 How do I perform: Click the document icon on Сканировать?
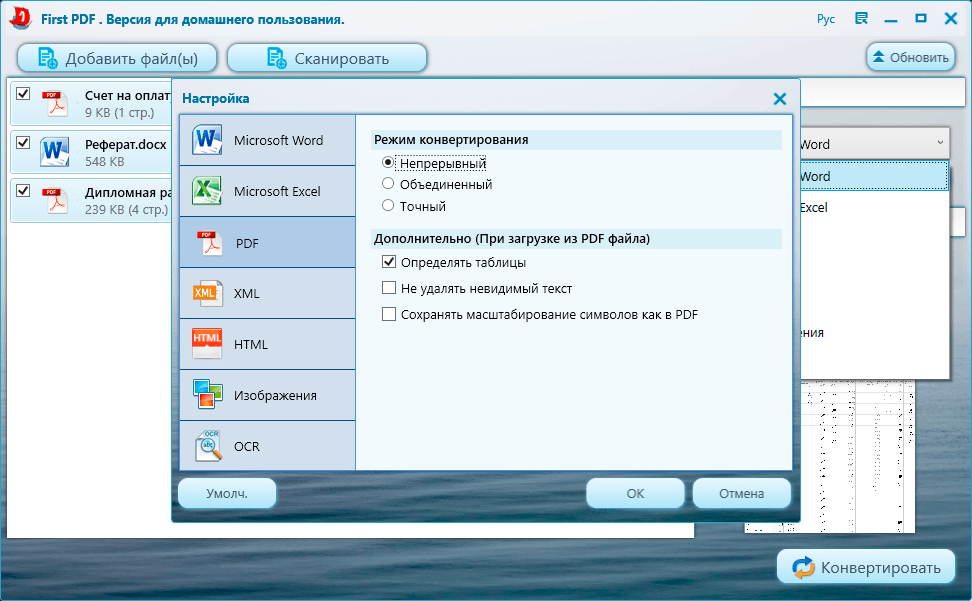point(276,58)
